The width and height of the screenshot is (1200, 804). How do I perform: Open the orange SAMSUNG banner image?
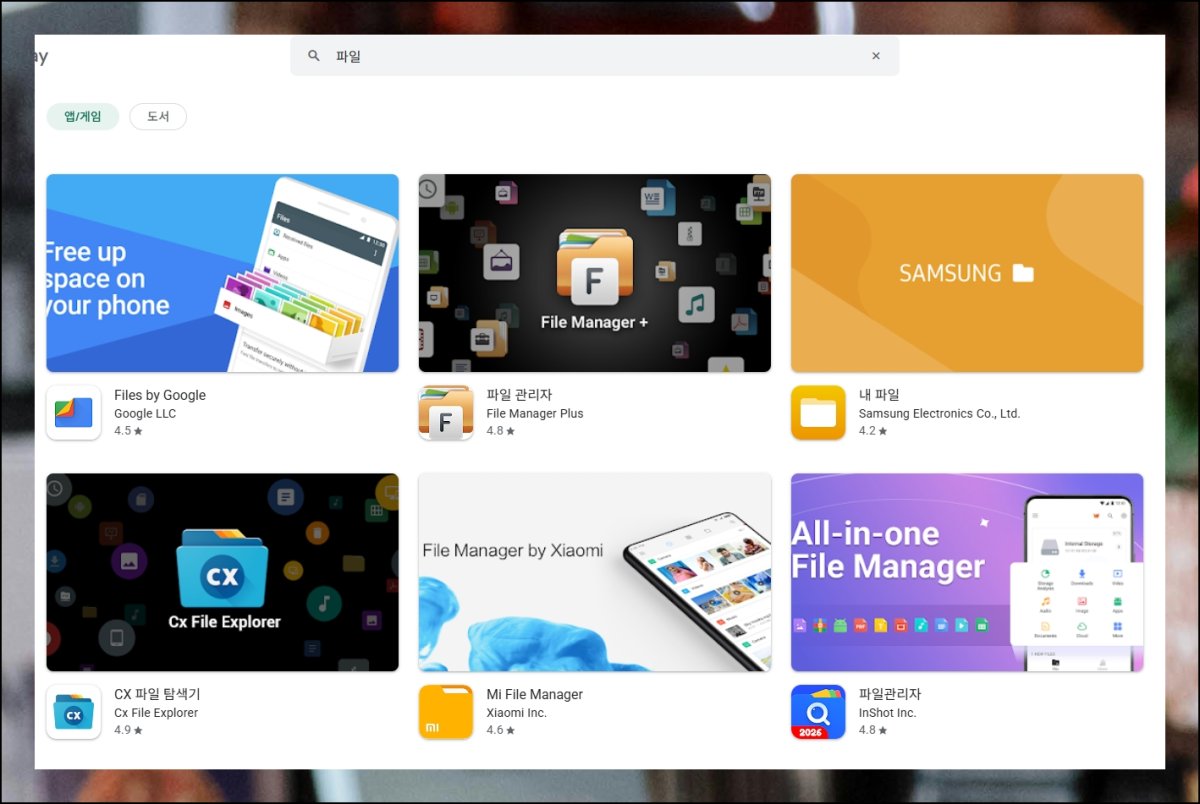click(x=967, y=273)
